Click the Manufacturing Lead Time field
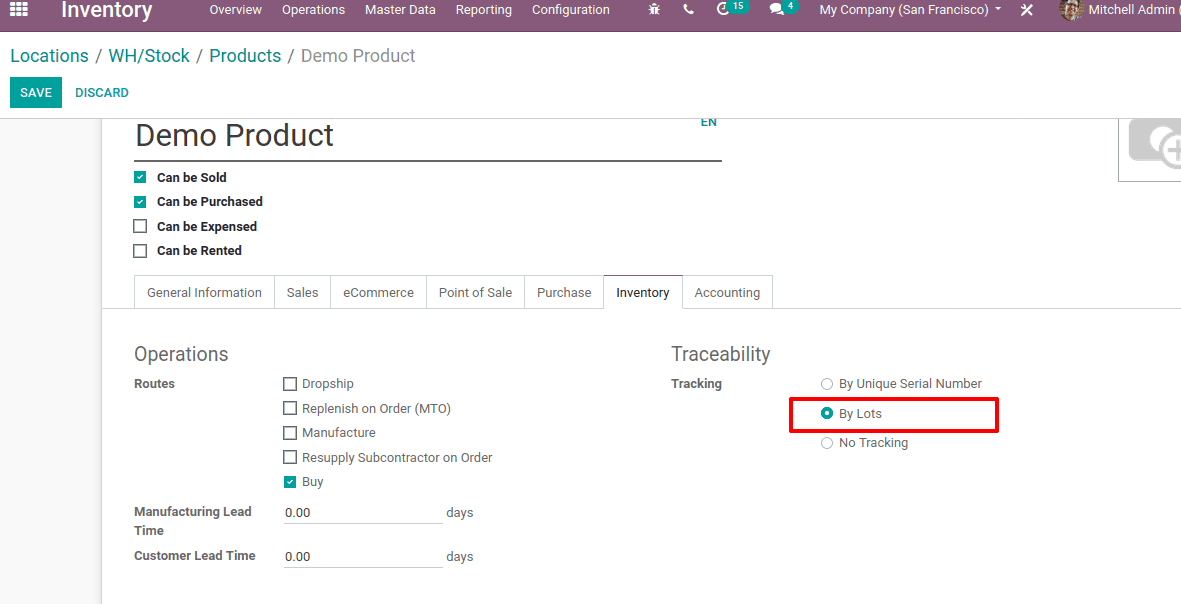 (x=363, y=513)
